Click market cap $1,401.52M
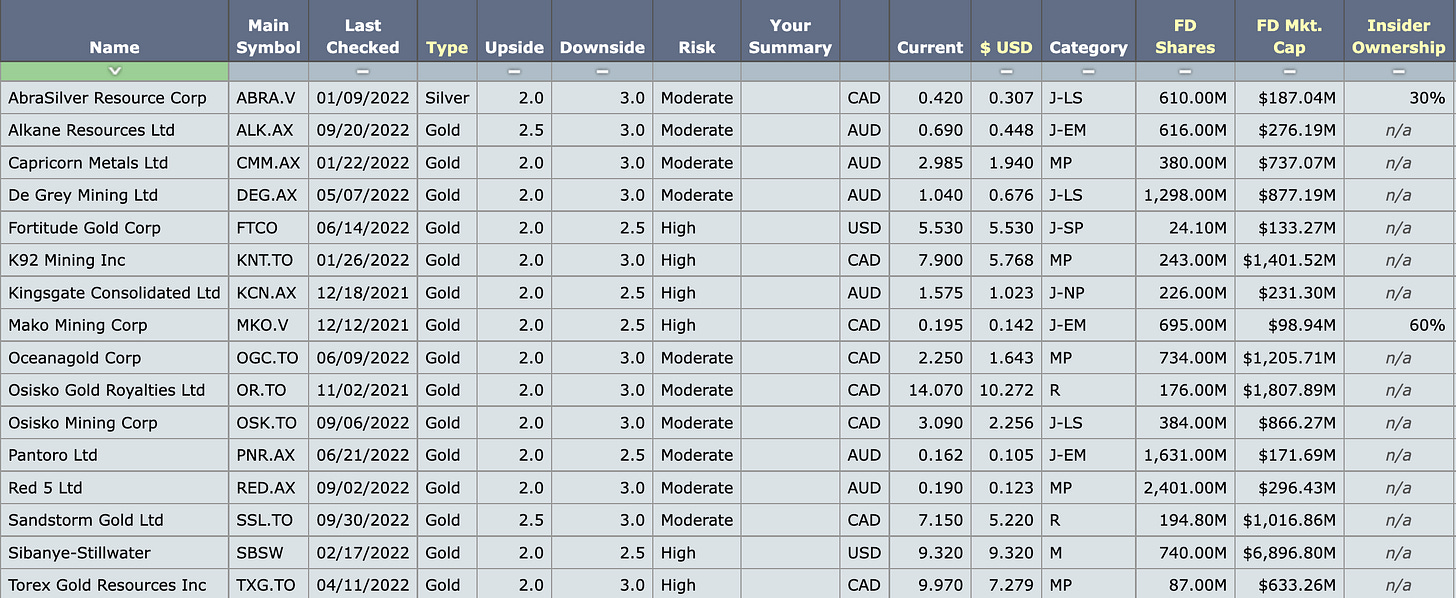The height and width of the screenshot is (598, 1456). (x=1290, y=260)
